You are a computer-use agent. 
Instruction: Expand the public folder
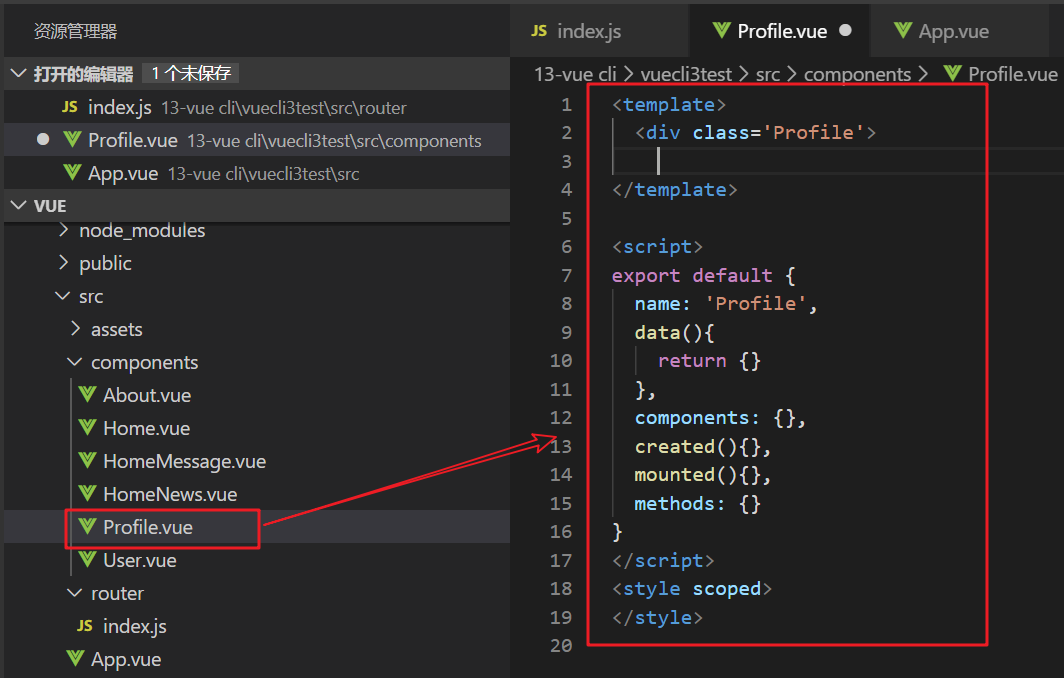click(x=64, y=263)
